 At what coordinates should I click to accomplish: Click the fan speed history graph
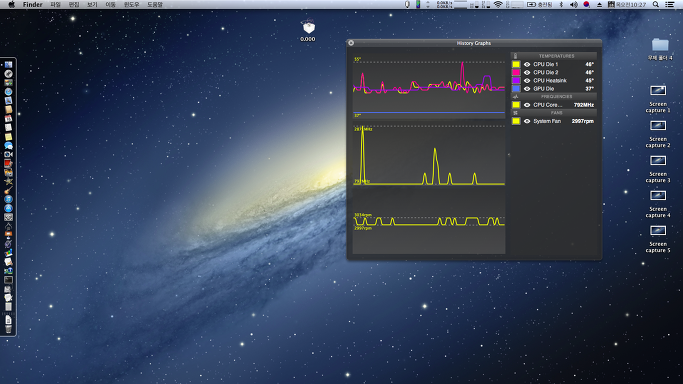pos(429,222)
